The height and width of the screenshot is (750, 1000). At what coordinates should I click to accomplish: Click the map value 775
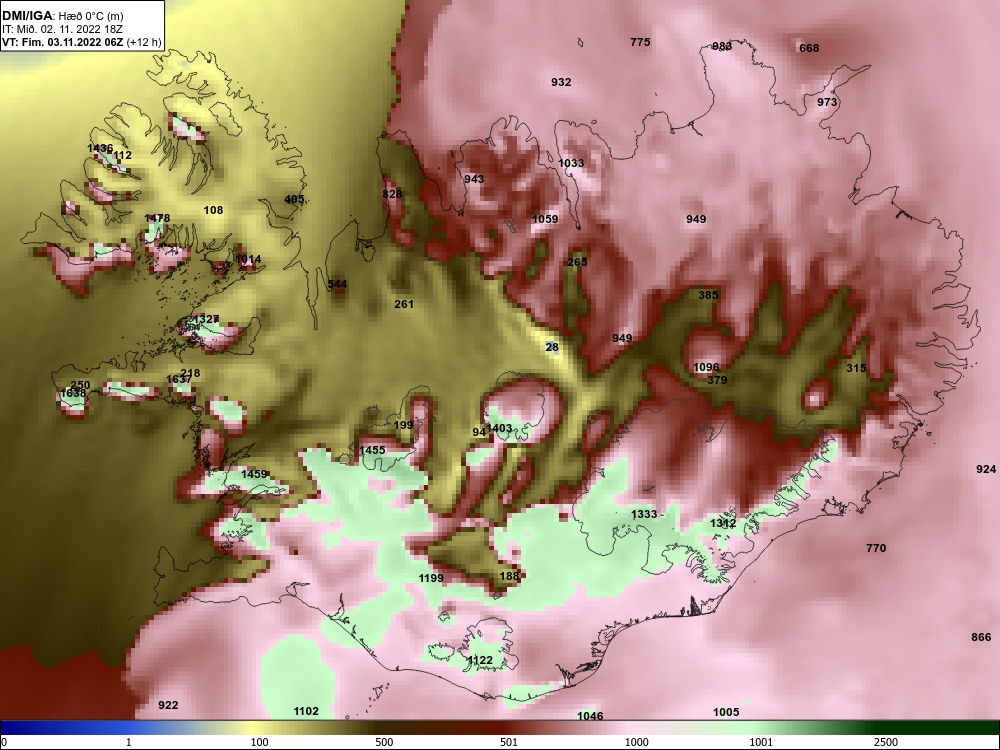[640, 42]
